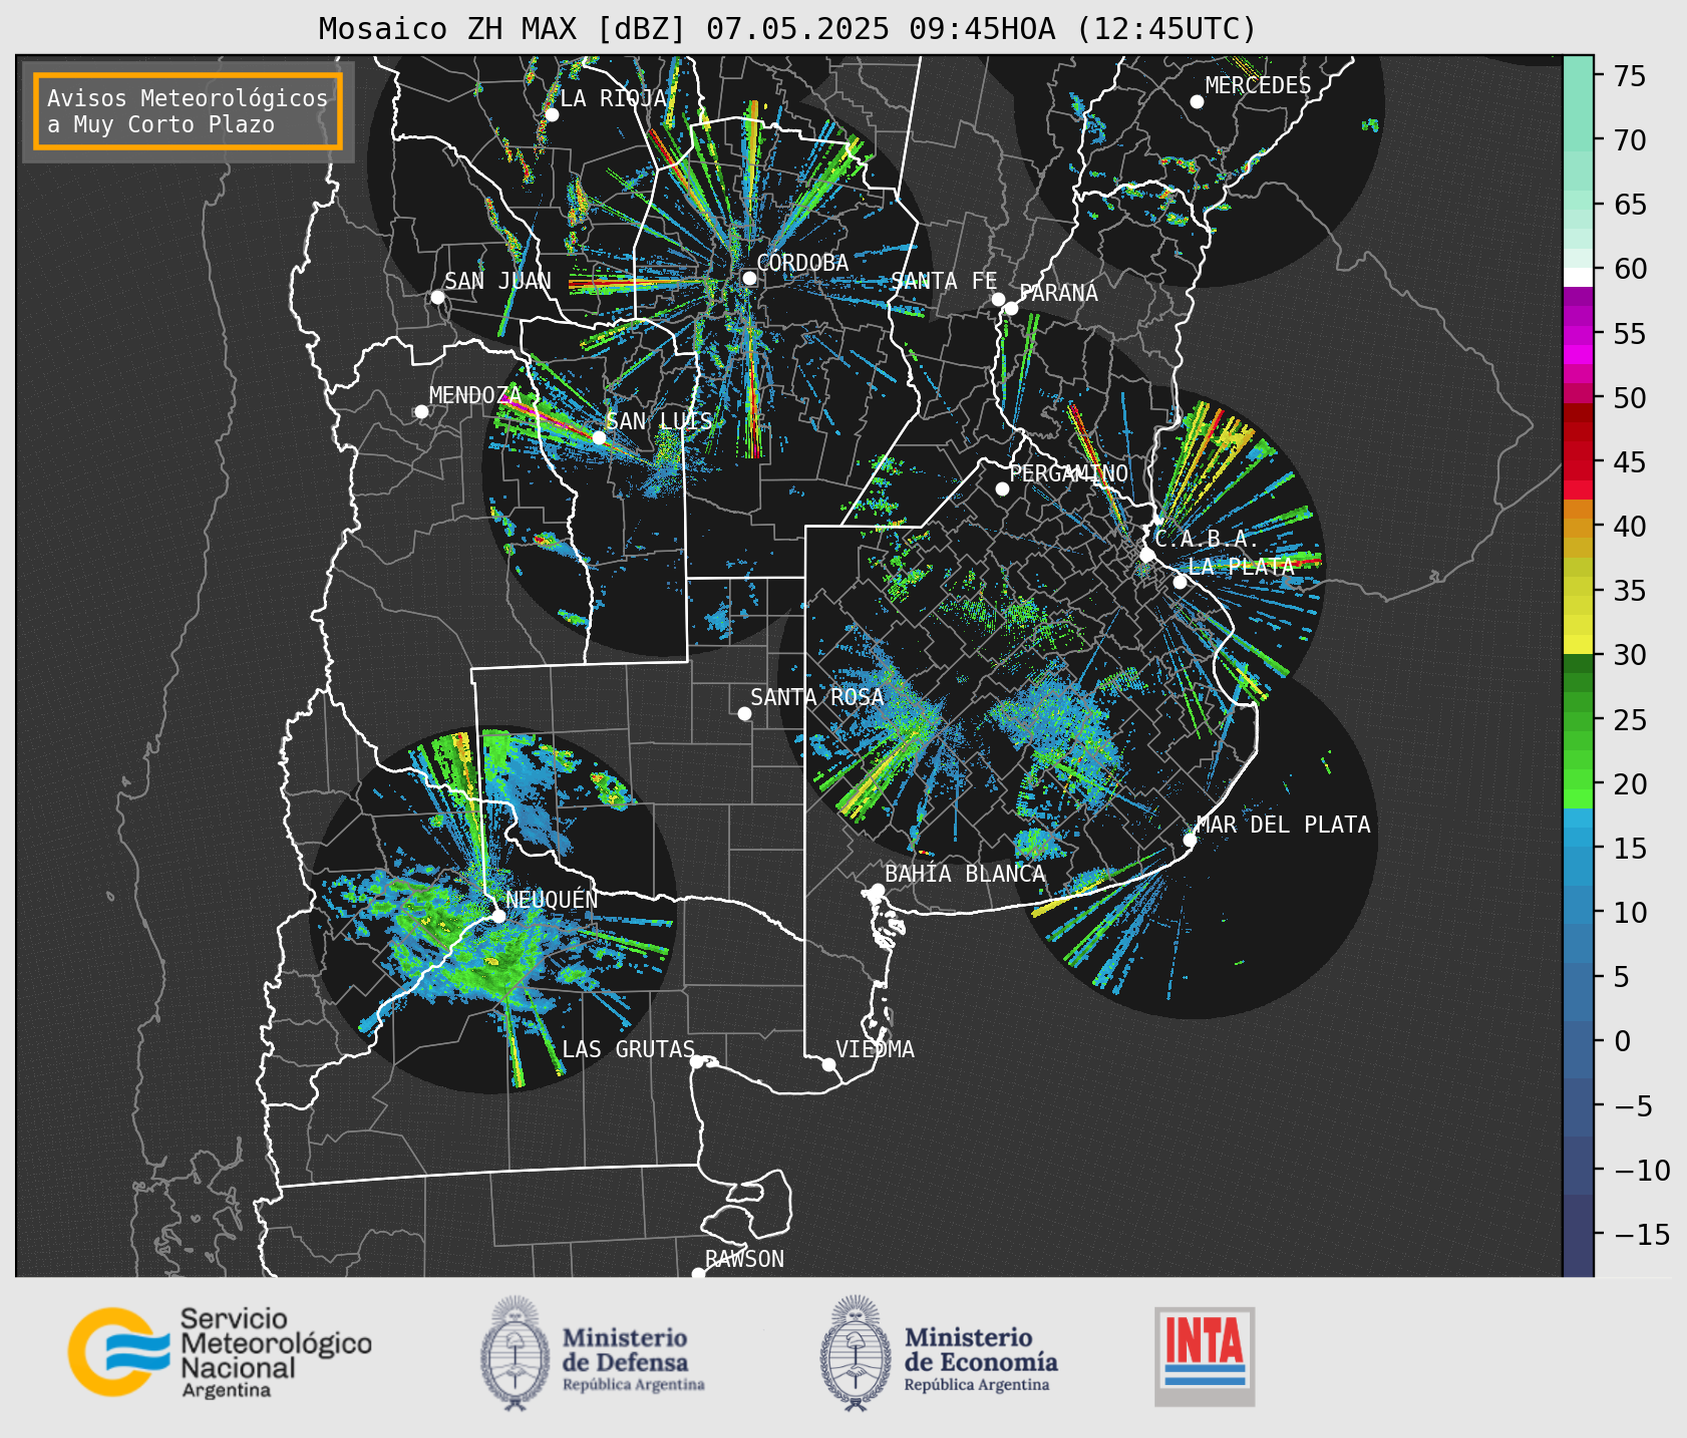Click the MENDOZA map label
The image size is (1687, 1438).
[x=475, y=395]
